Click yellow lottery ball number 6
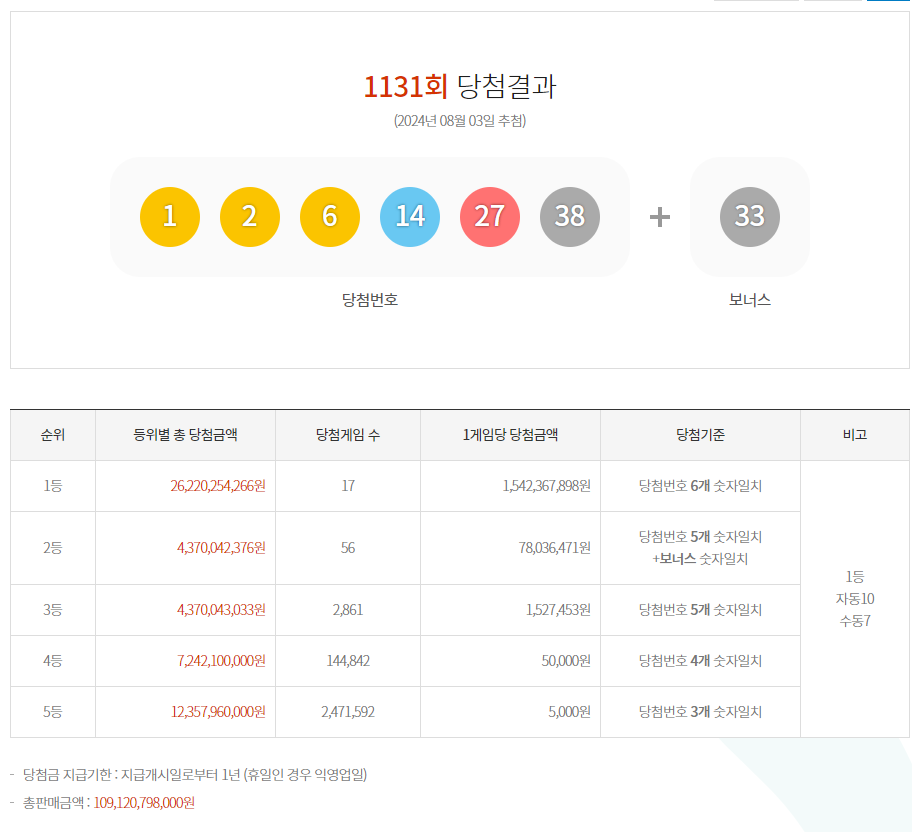Viewport: 912px width, 832px height. [x=330, y=217]
